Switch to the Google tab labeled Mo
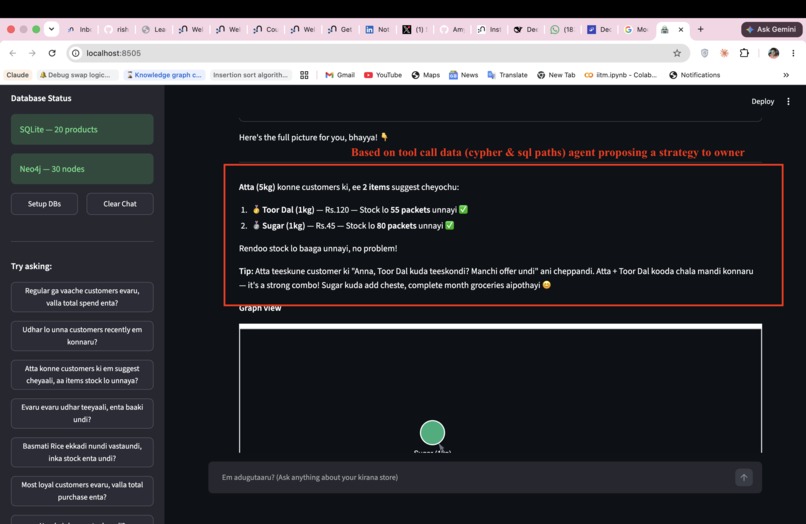This screenshot has height=524, width=806. point(636,29)
